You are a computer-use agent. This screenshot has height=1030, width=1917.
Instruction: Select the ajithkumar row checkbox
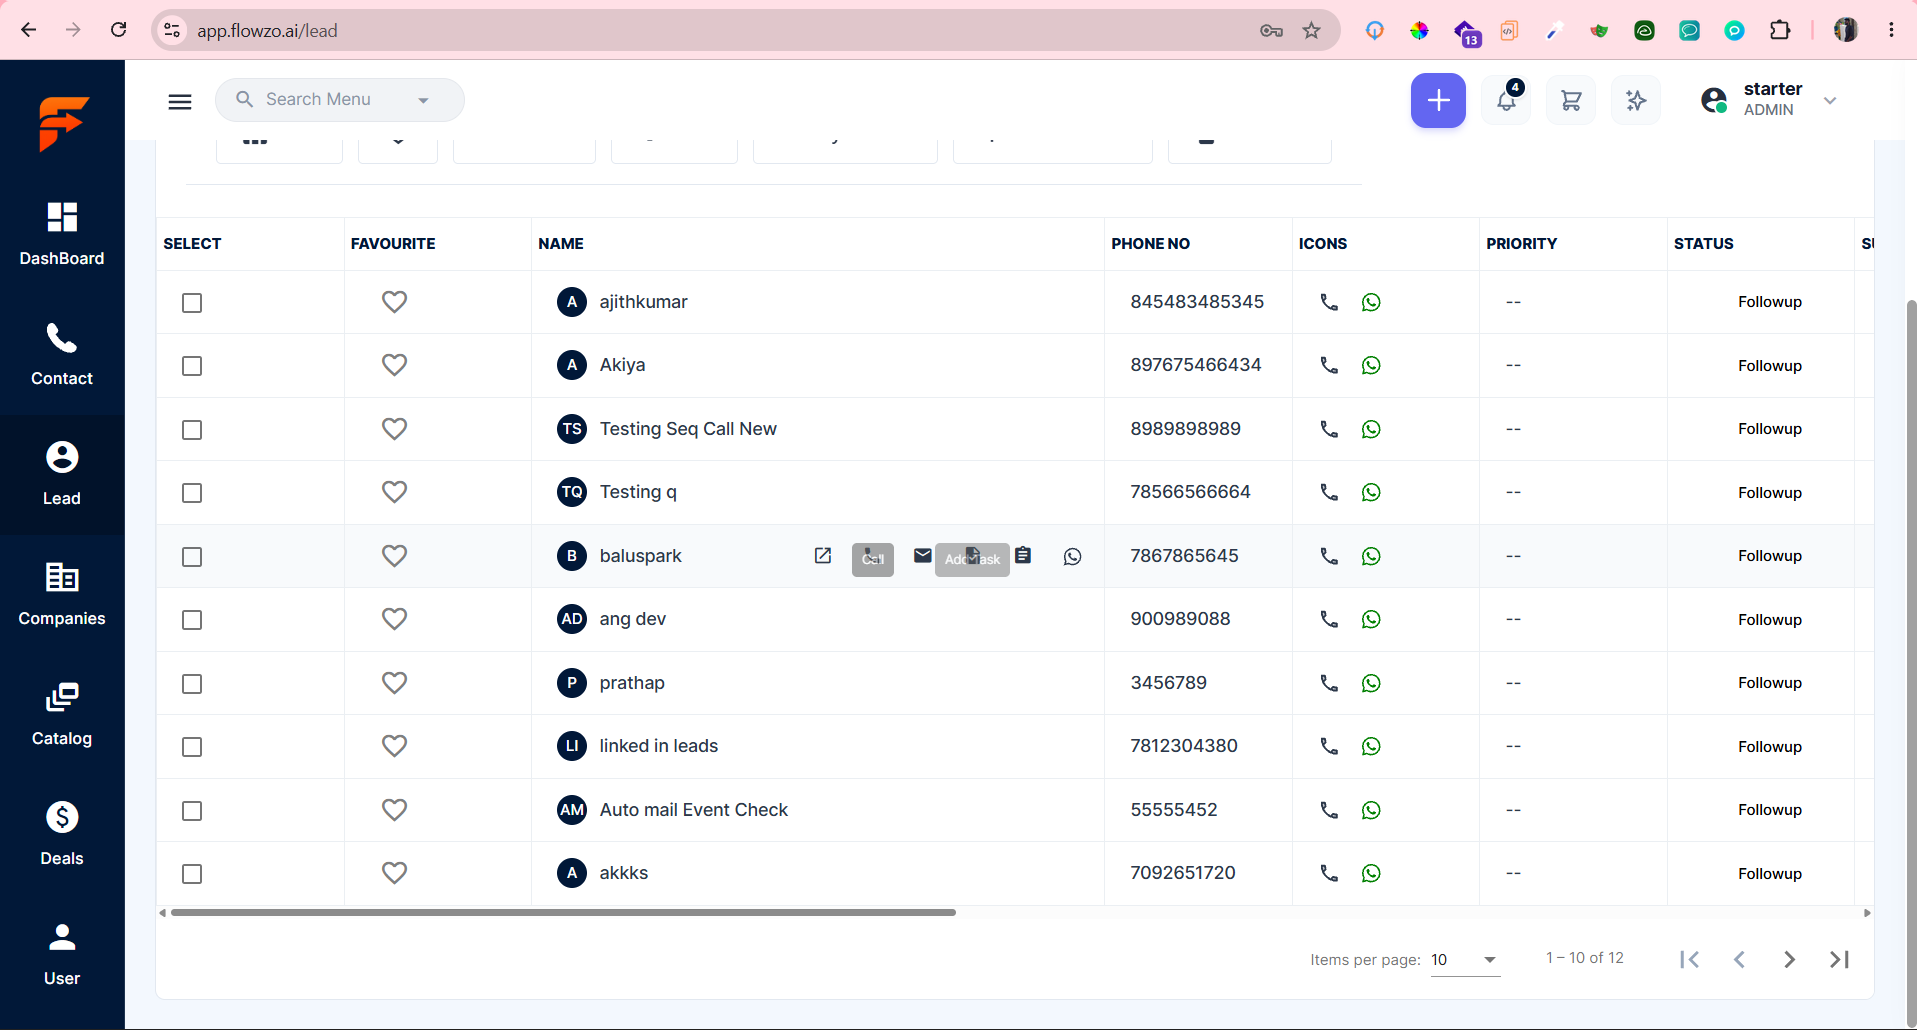coord(192,303)
